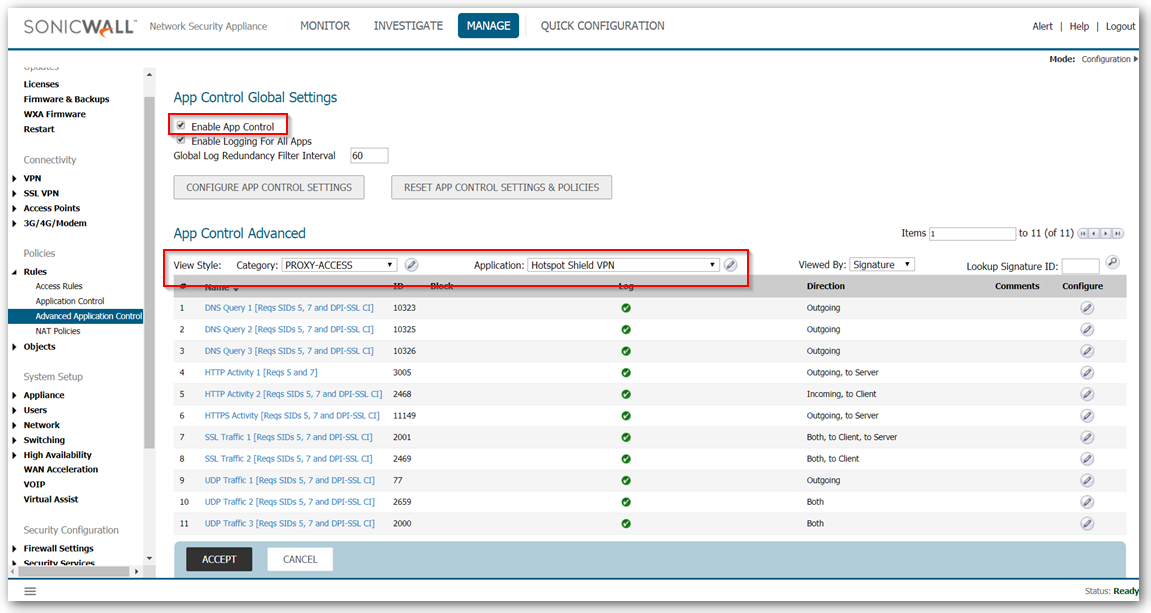Focus the Lookup Signature ID input

click(x=1081, y=266)
